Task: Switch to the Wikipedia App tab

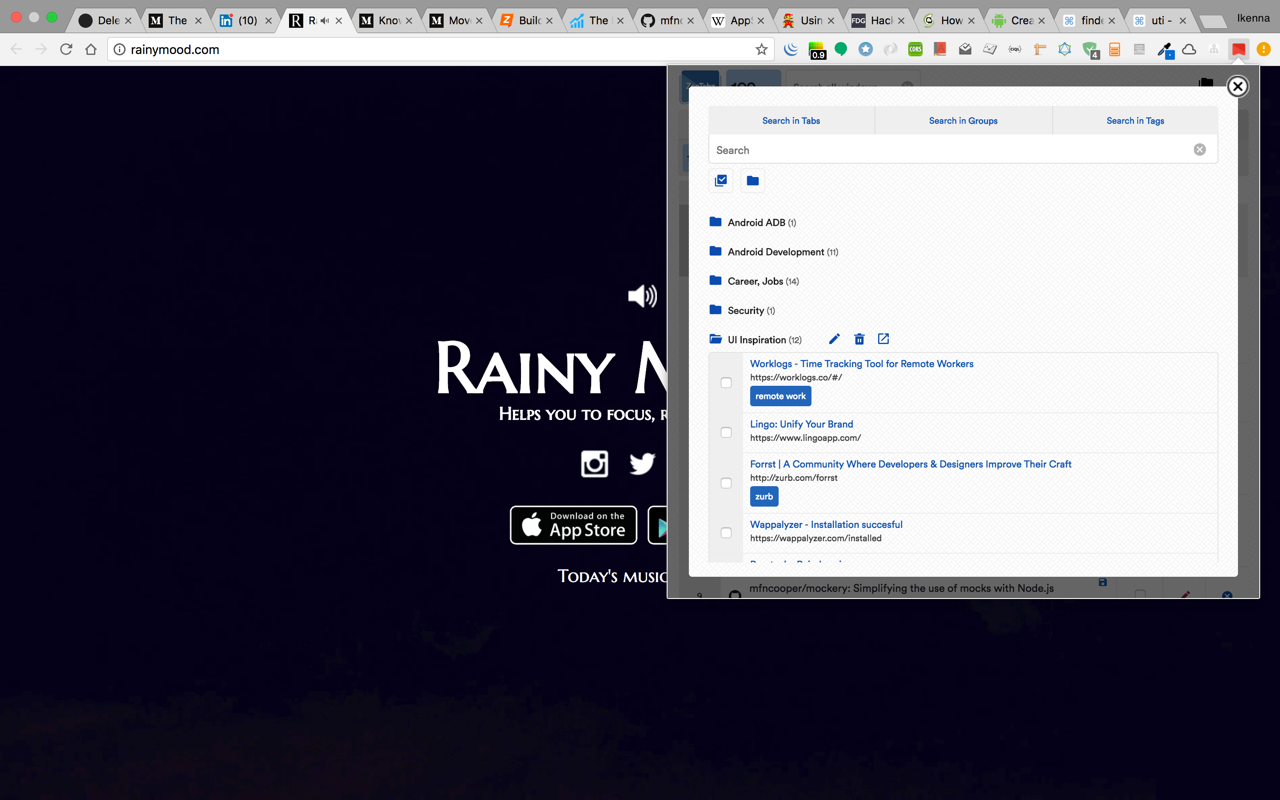Action: 735,20
